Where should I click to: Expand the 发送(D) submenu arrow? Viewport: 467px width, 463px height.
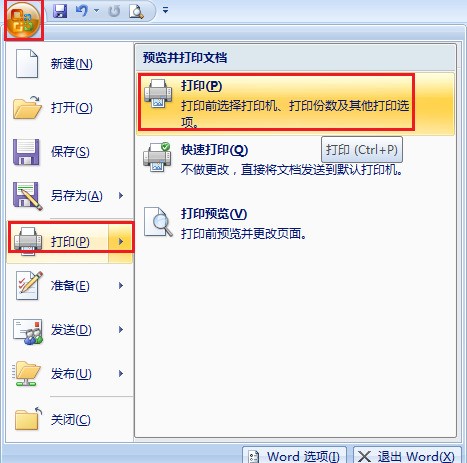coord(121,330)
